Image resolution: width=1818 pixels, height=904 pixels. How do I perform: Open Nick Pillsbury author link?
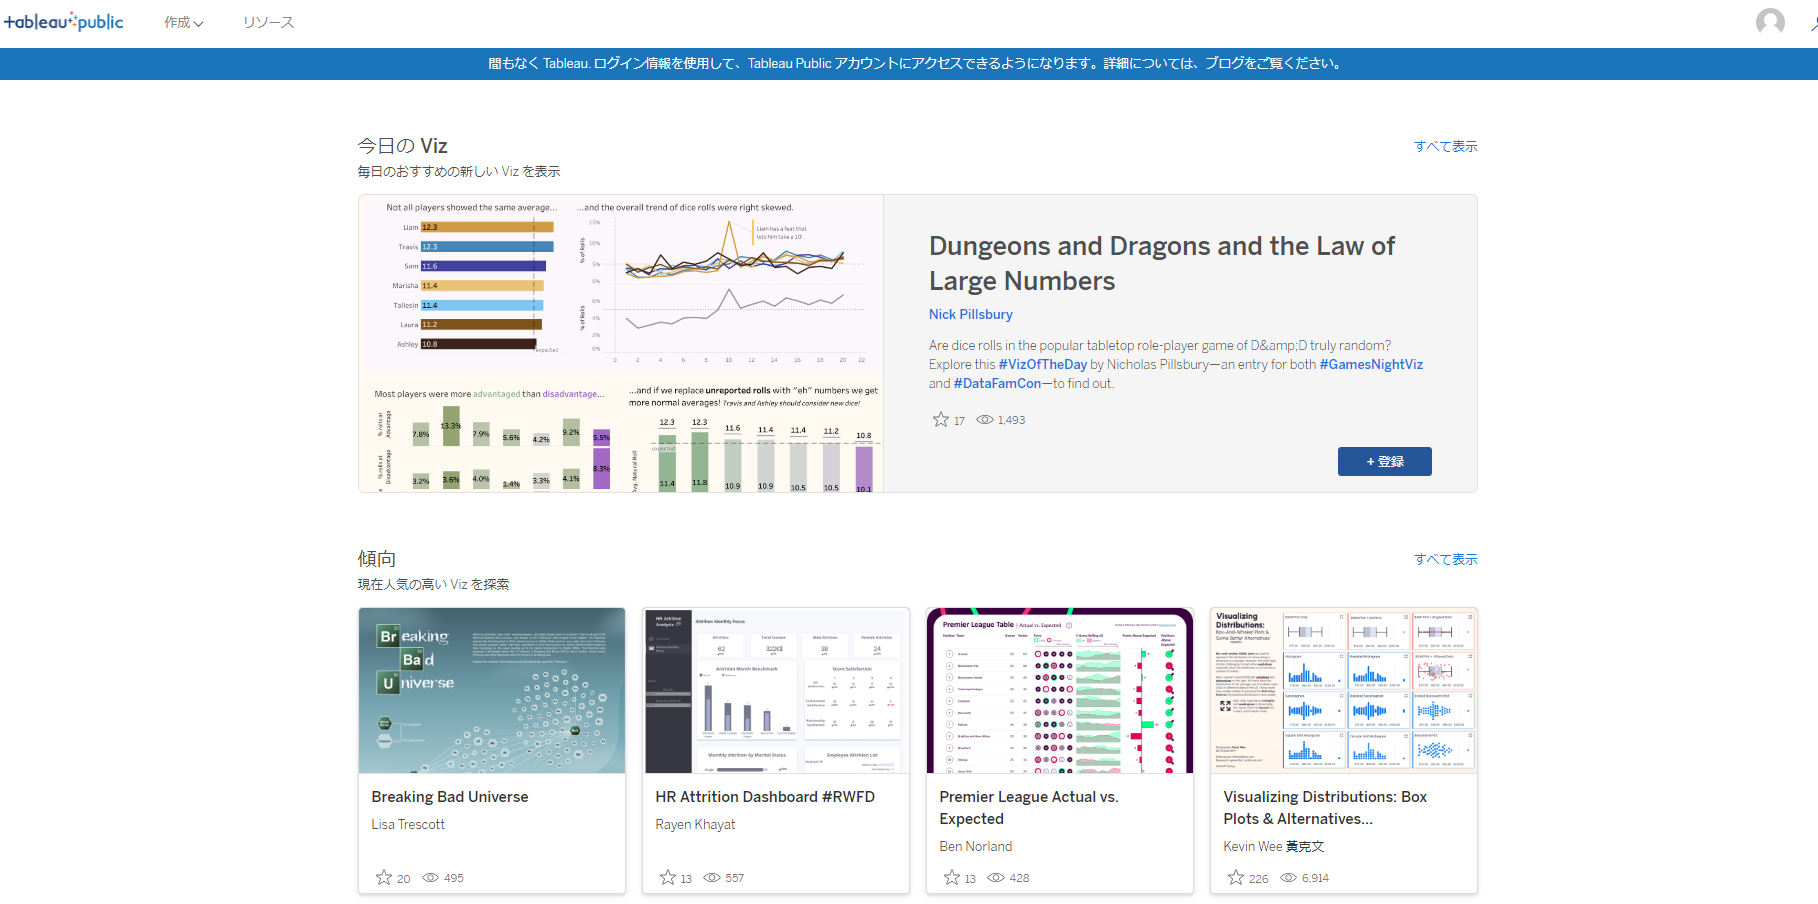(970, 314)
